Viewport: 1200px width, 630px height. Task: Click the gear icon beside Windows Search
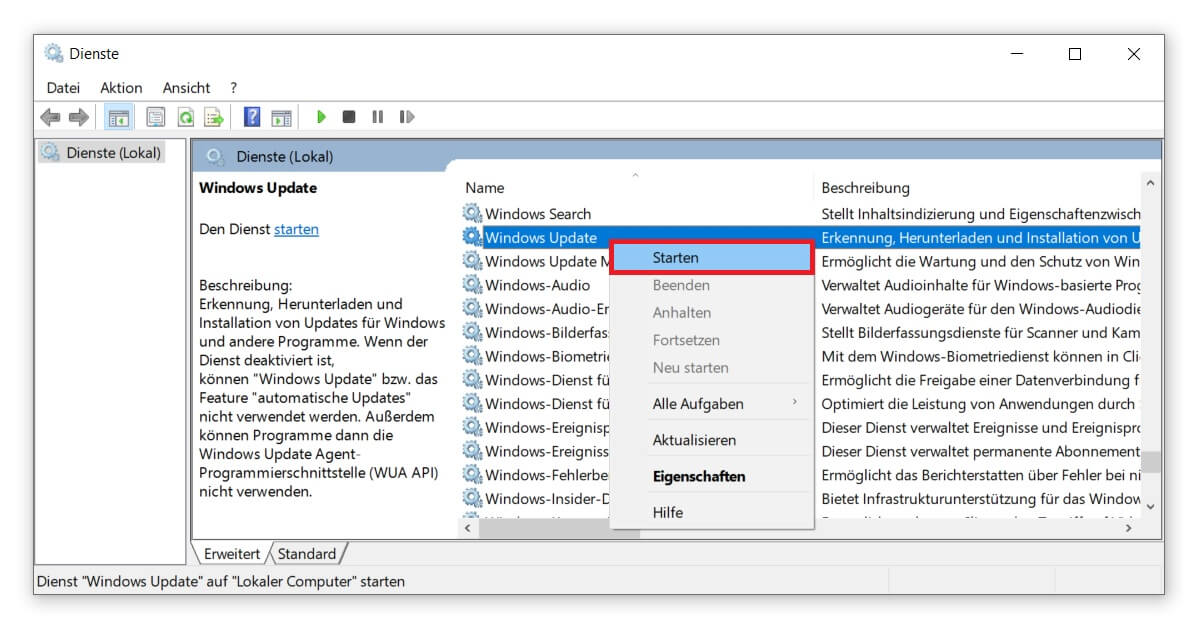click(472, 213)
